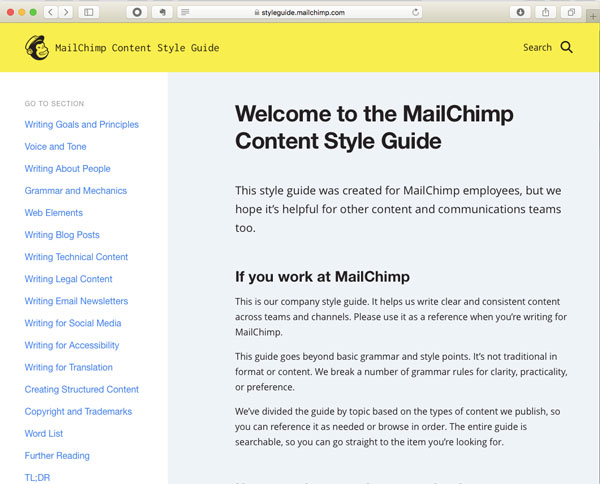Image resolution: width=600 pixels, height=484 pixels.
Task: Open Voice and Tone section
Action: point(55,147)
